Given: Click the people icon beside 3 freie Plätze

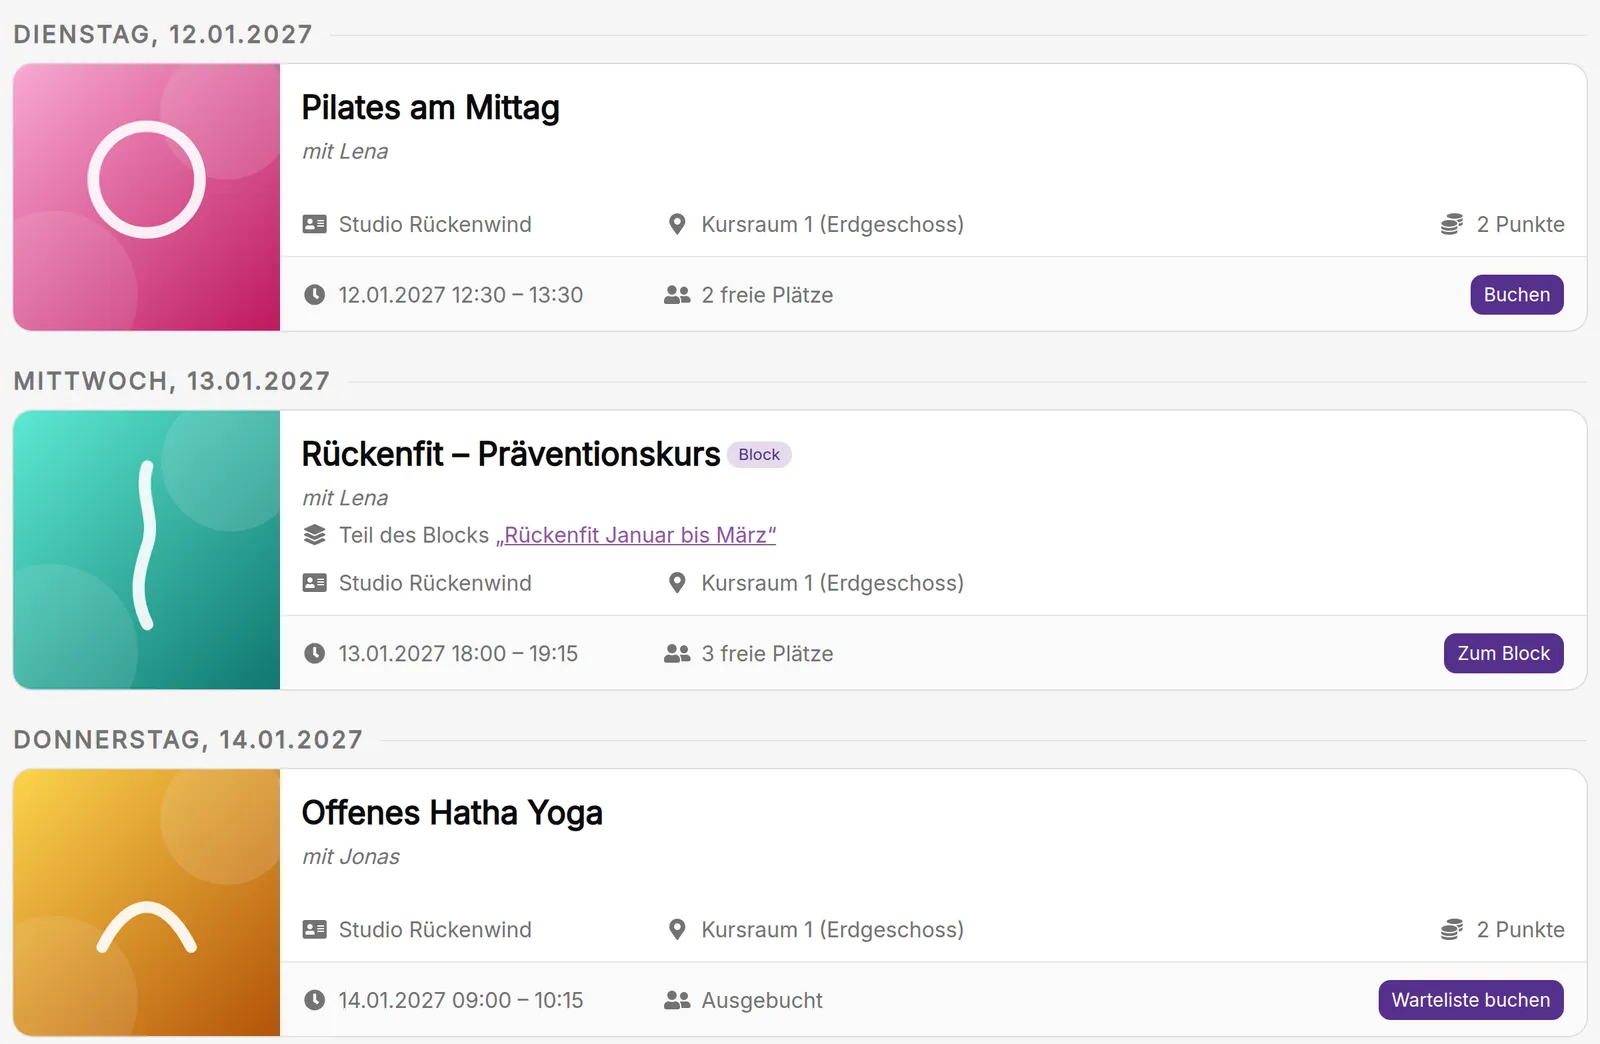Looking at the screenshot, I should [x=677, y=653].
